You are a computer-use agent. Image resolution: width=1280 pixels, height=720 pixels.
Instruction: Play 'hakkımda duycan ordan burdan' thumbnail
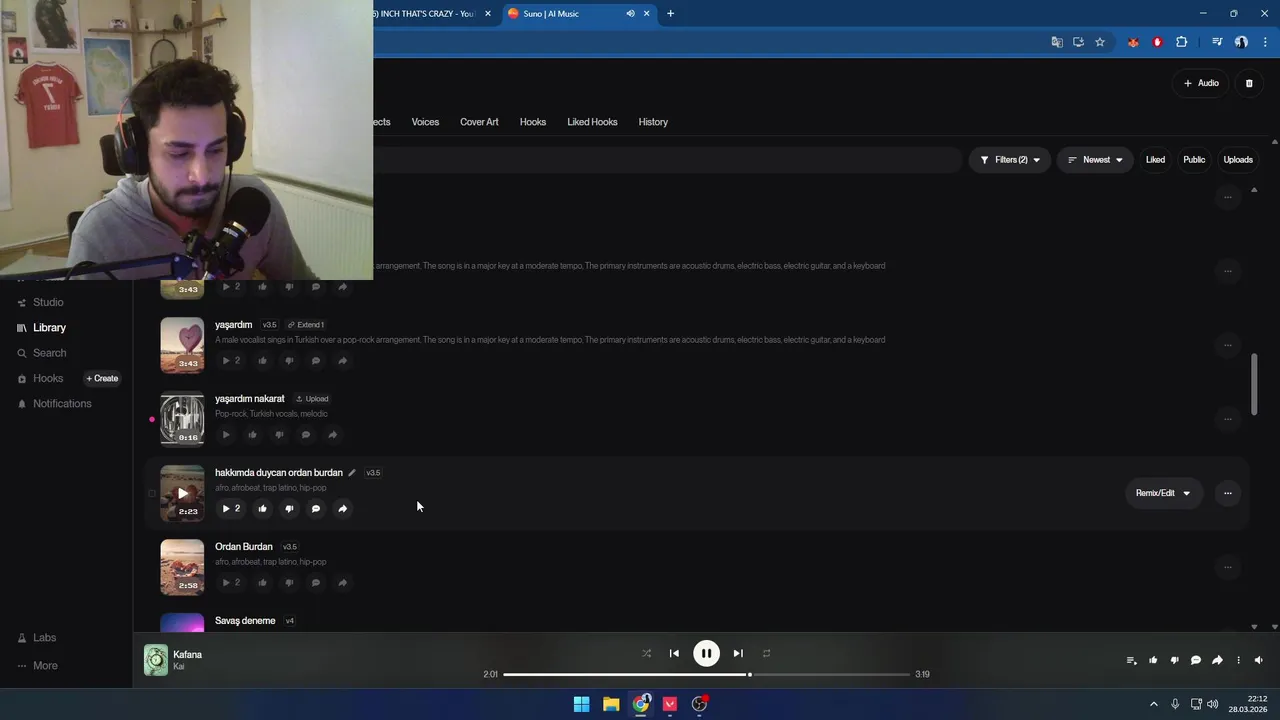click(182, 493)
